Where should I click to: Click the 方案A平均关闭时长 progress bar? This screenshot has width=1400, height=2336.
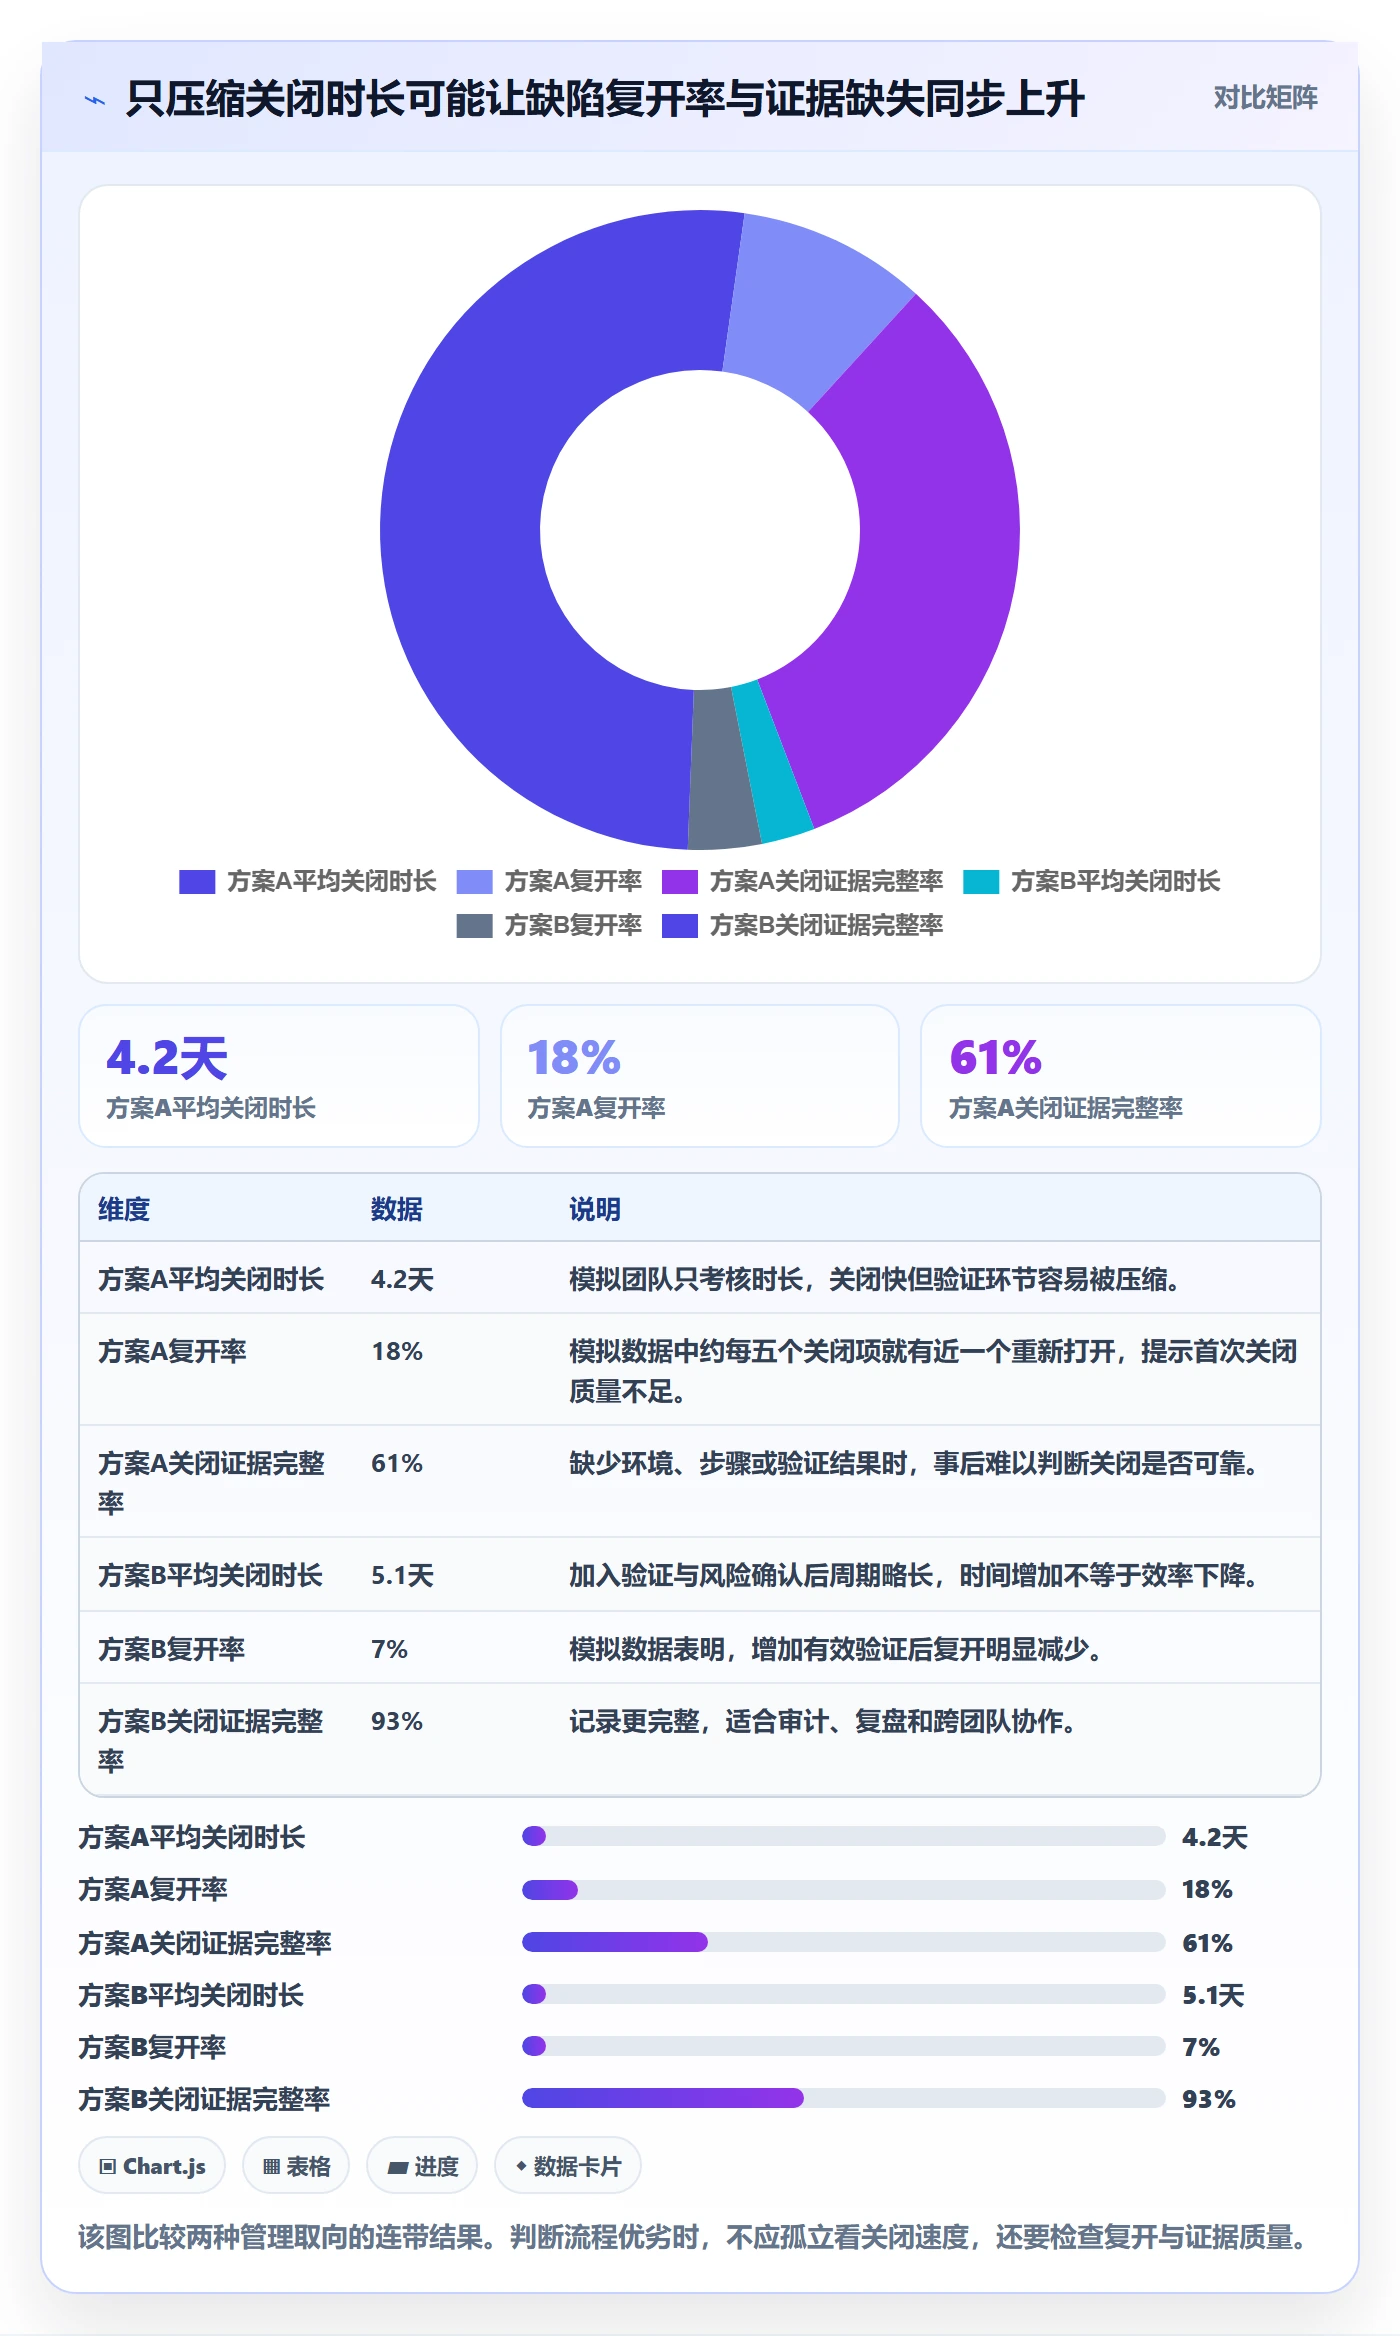(843, 1836)
